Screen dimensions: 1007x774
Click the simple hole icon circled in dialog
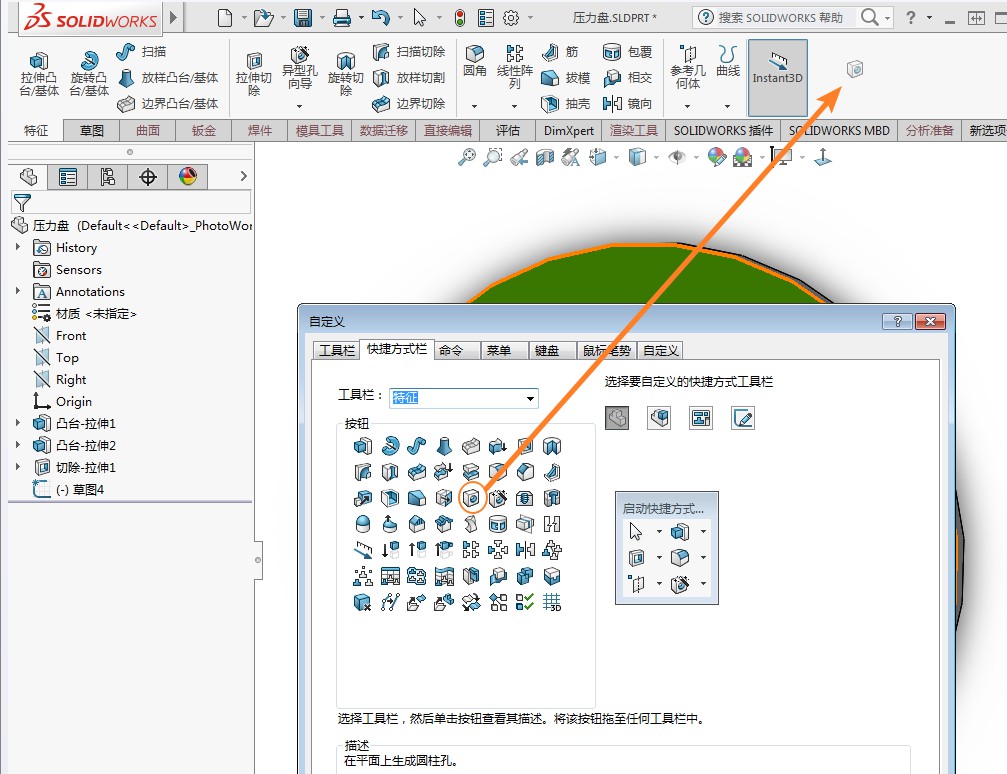[471, 498]
